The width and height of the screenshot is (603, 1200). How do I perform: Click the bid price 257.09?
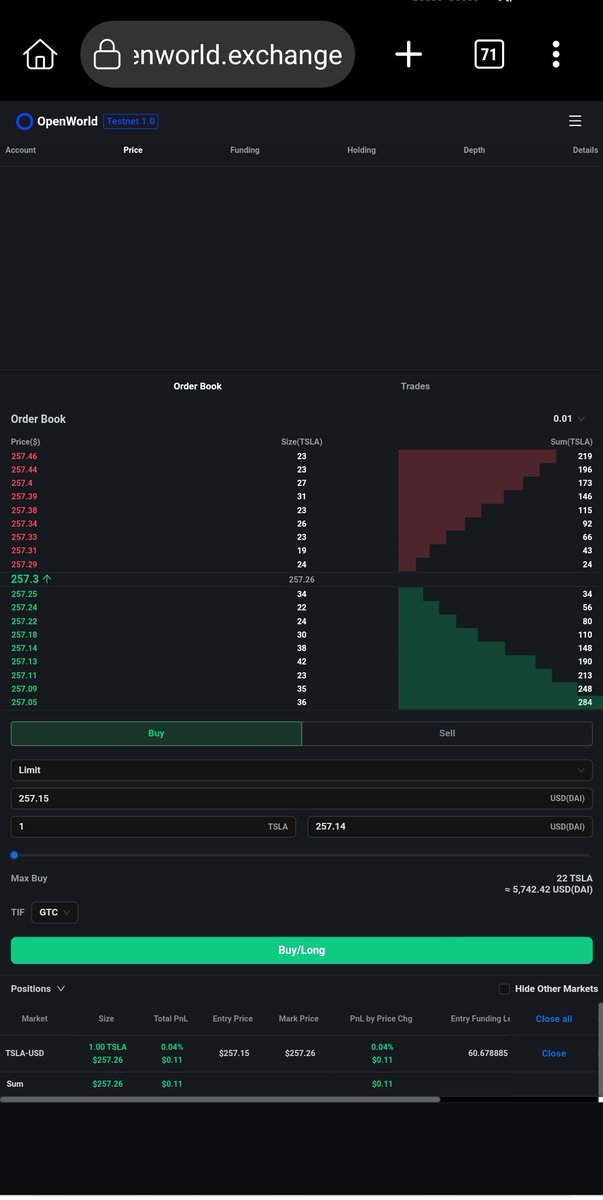pos(24,689)
